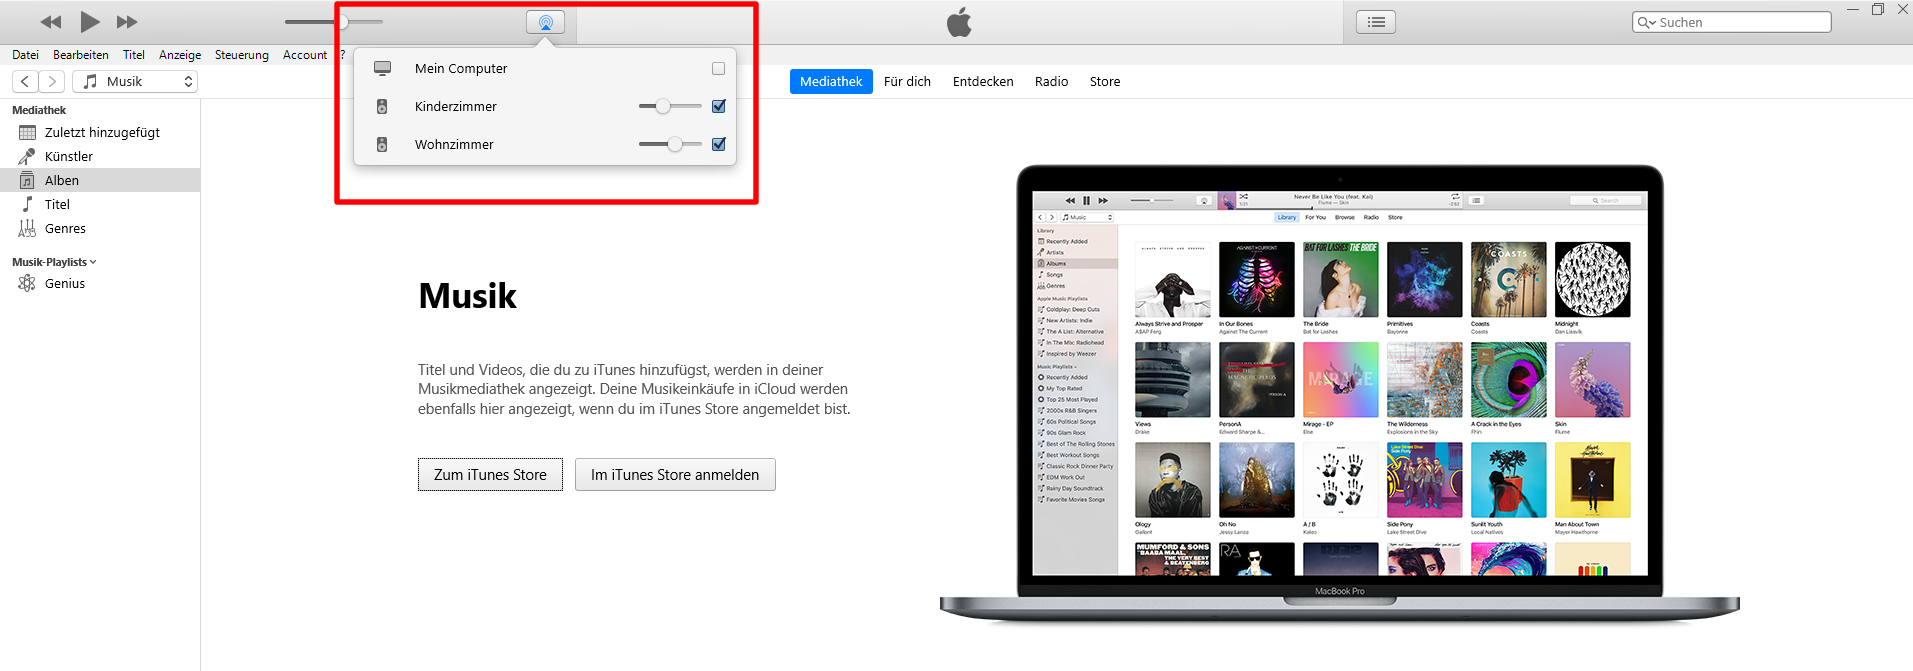Collapse the Musik-Playlists section

pos(54,262)
